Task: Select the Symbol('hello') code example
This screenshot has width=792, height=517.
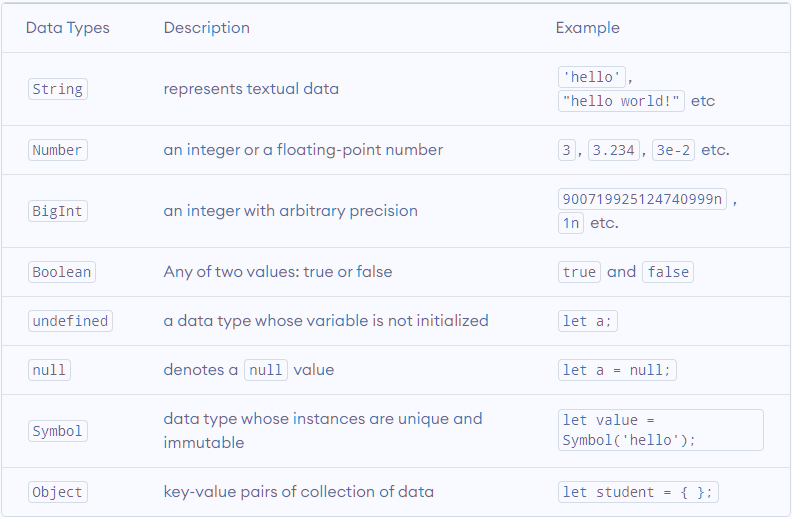Action: (661, 430)
